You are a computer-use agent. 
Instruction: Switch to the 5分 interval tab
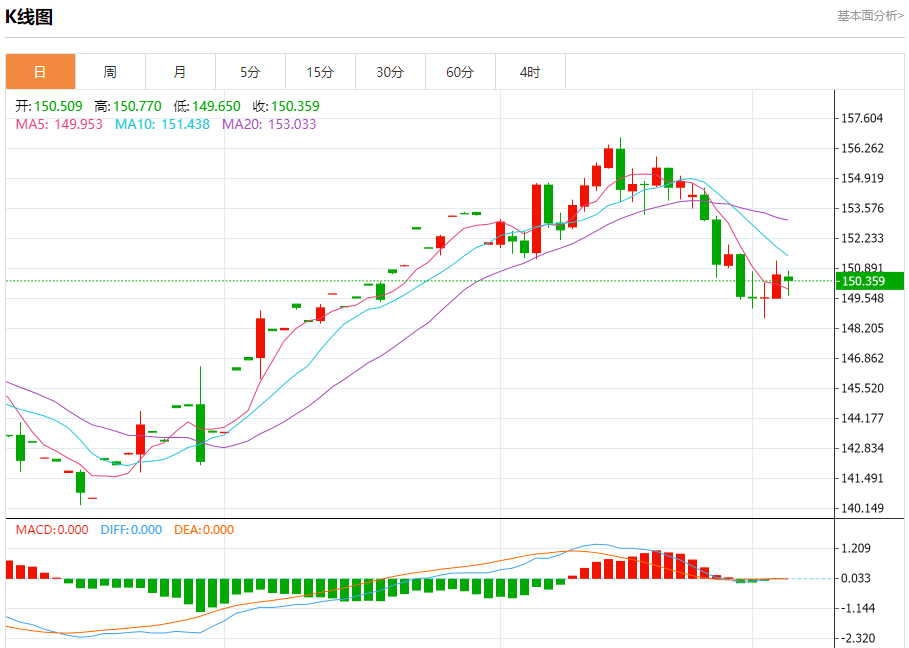250,72
